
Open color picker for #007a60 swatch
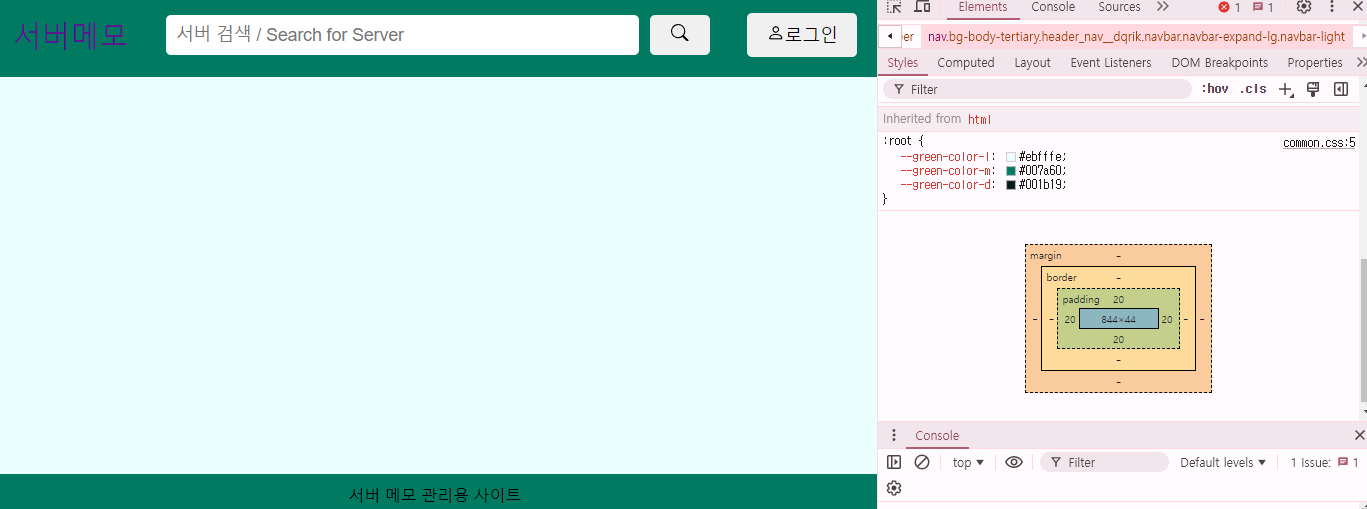coord(1011,171)
